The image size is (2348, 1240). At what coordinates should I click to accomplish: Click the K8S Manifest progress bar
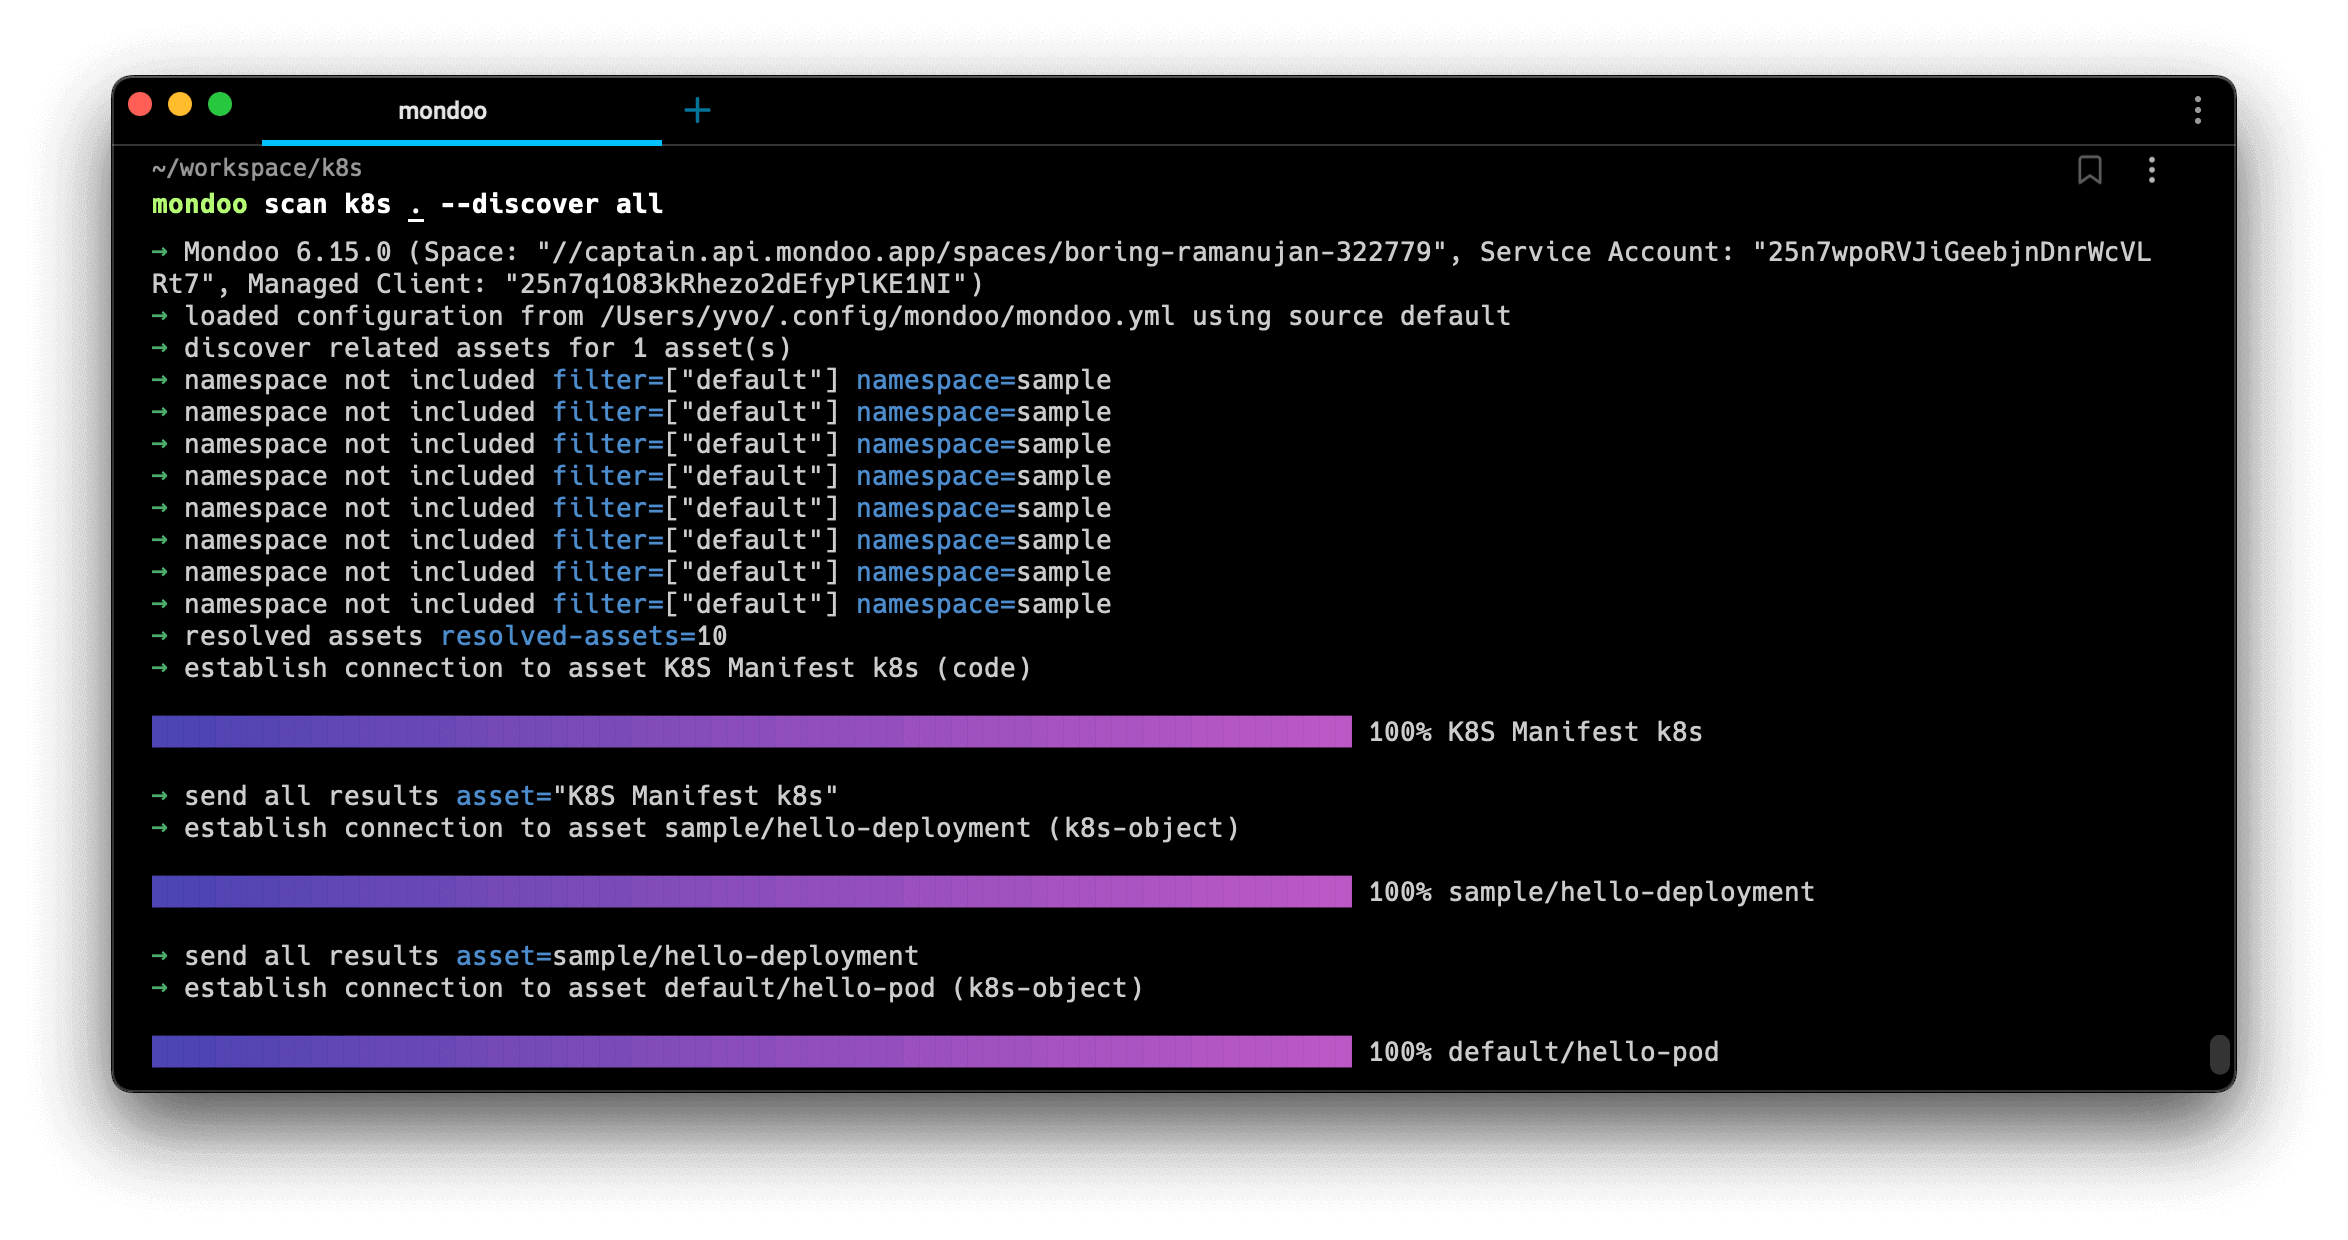pyautogui.click(x=750, y=731)
